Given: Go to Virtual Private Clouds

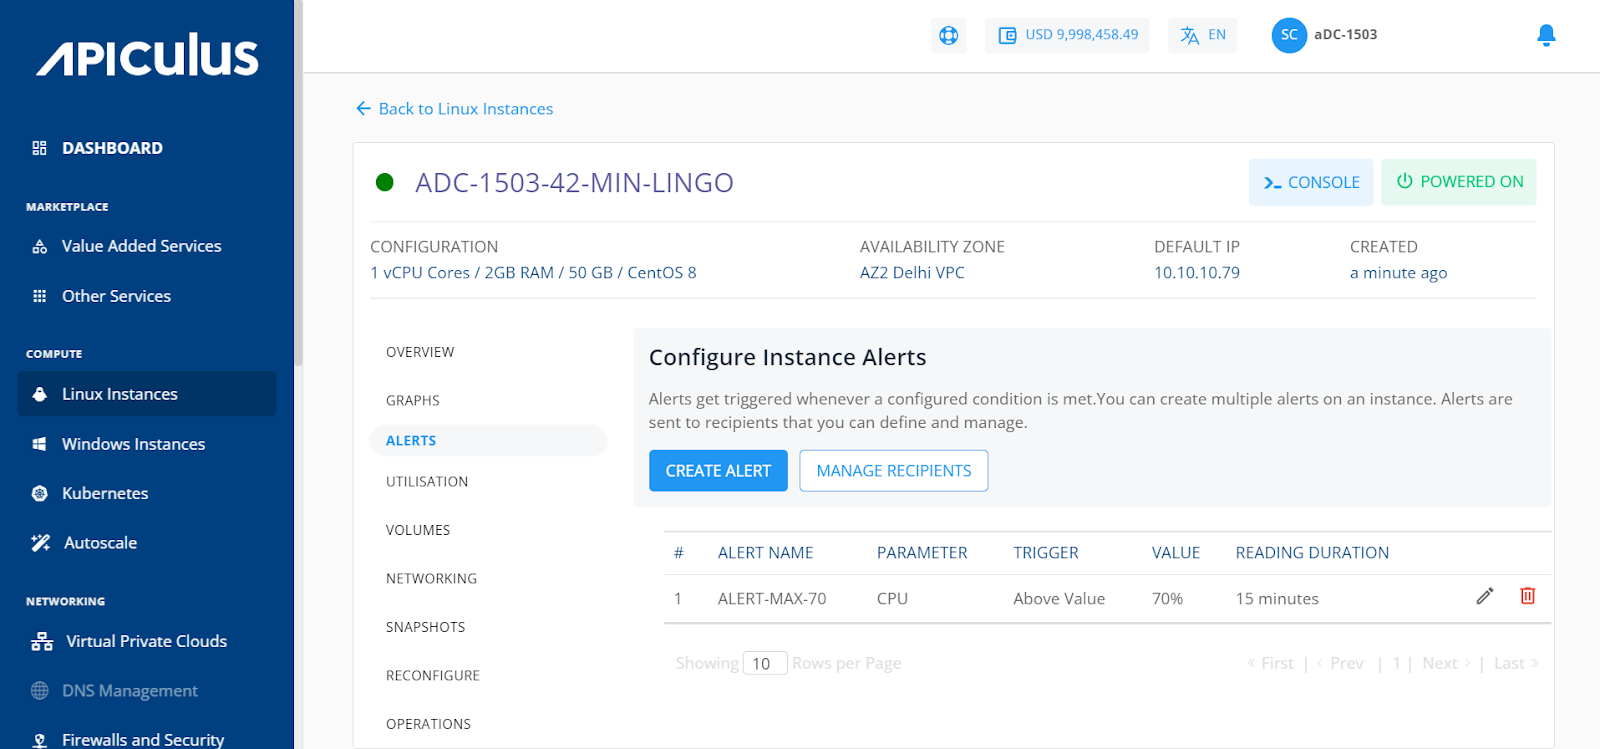Looking at the screenshot, I should (146, 642).
